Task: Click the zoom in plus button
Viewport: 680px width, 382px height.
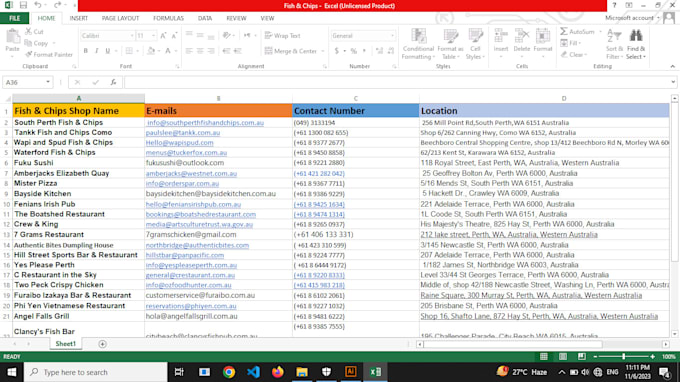Action: tap(653, 356)
